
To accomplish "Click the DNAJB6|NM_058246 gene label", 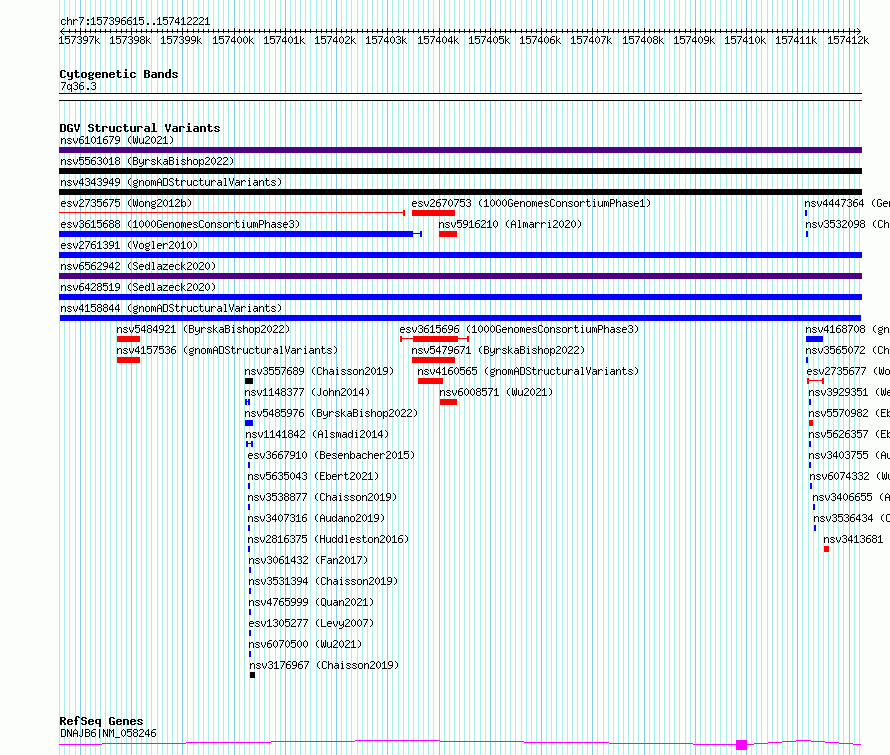I will tap(108, 733).
